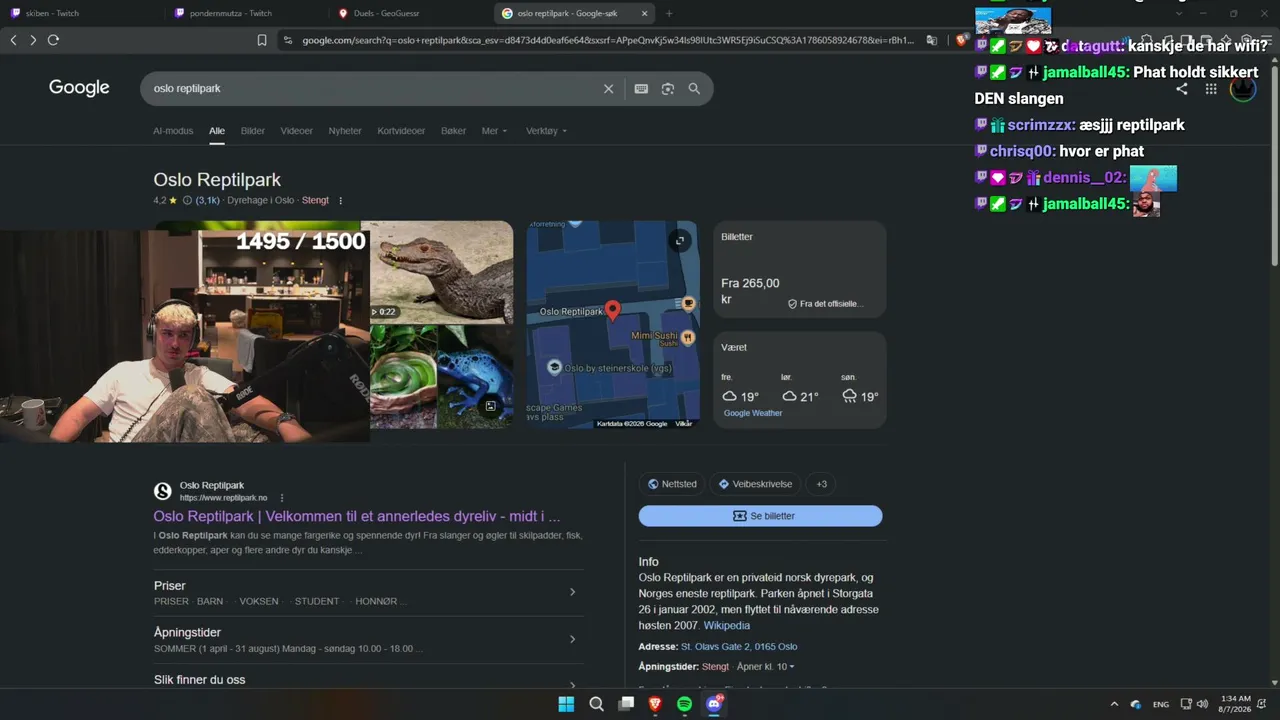Open the clock and date in taskbar

click(1234, 704)
